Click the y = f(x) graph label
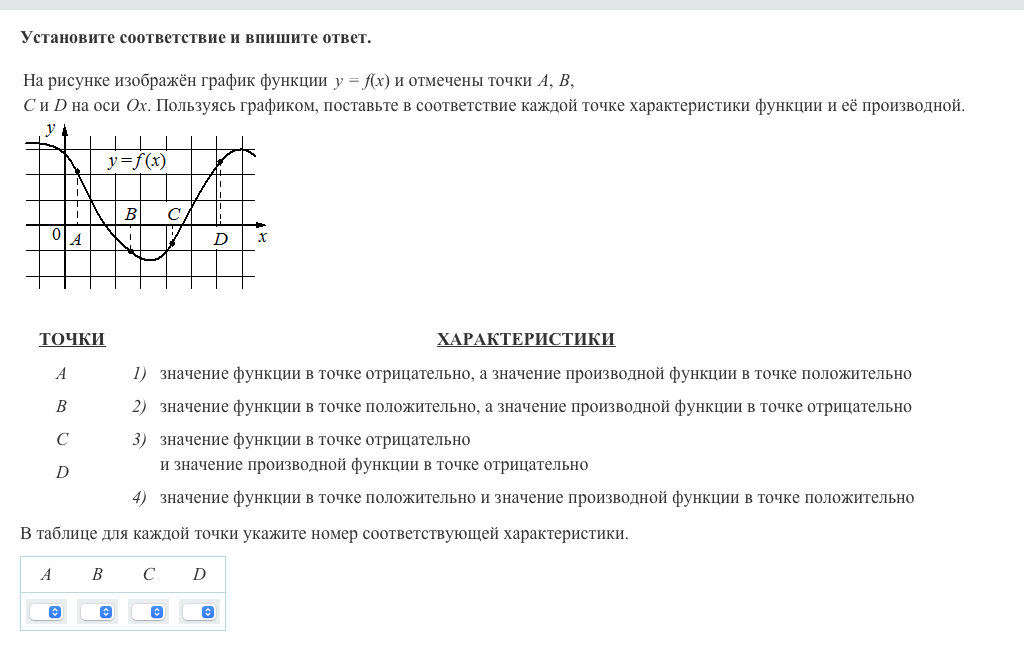 pos(137,161)
